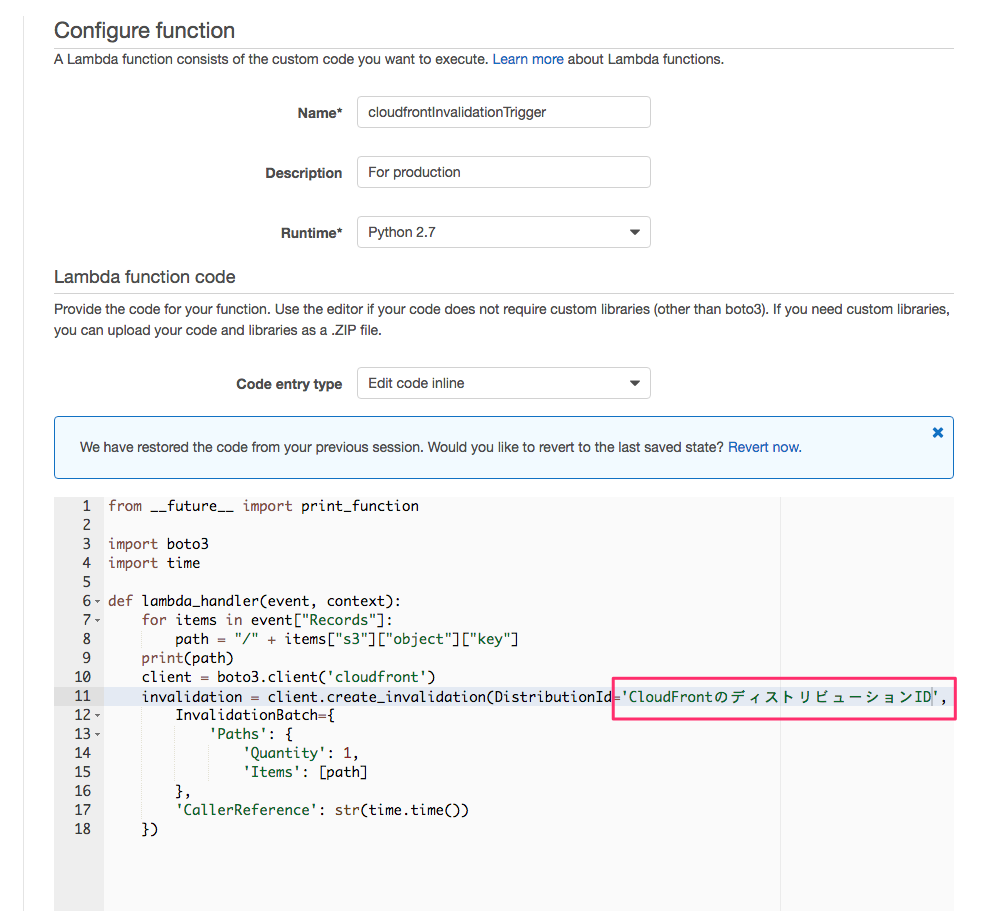
Task: Click the Revert now link
Action: click(764, 447)
